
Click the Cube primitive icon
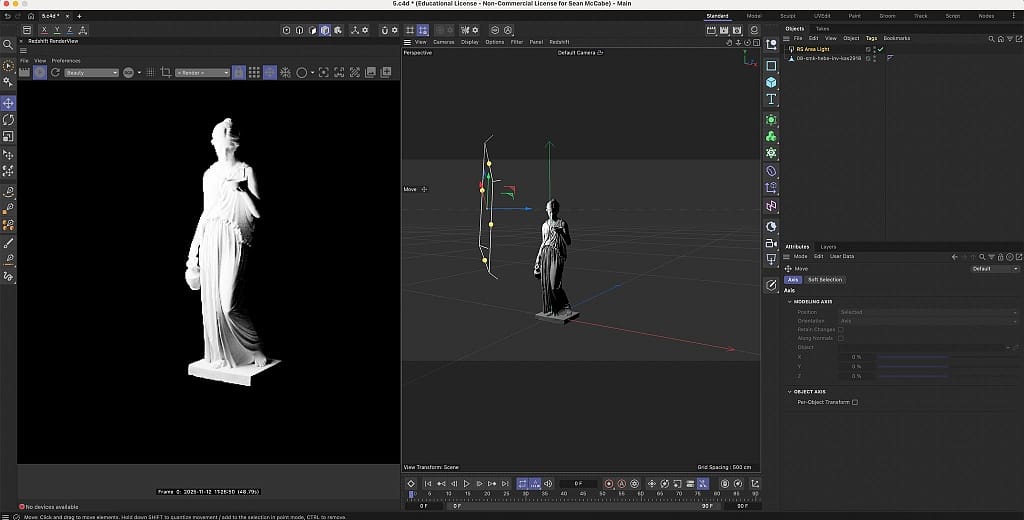pyautogui.click(x=771, y=82)
